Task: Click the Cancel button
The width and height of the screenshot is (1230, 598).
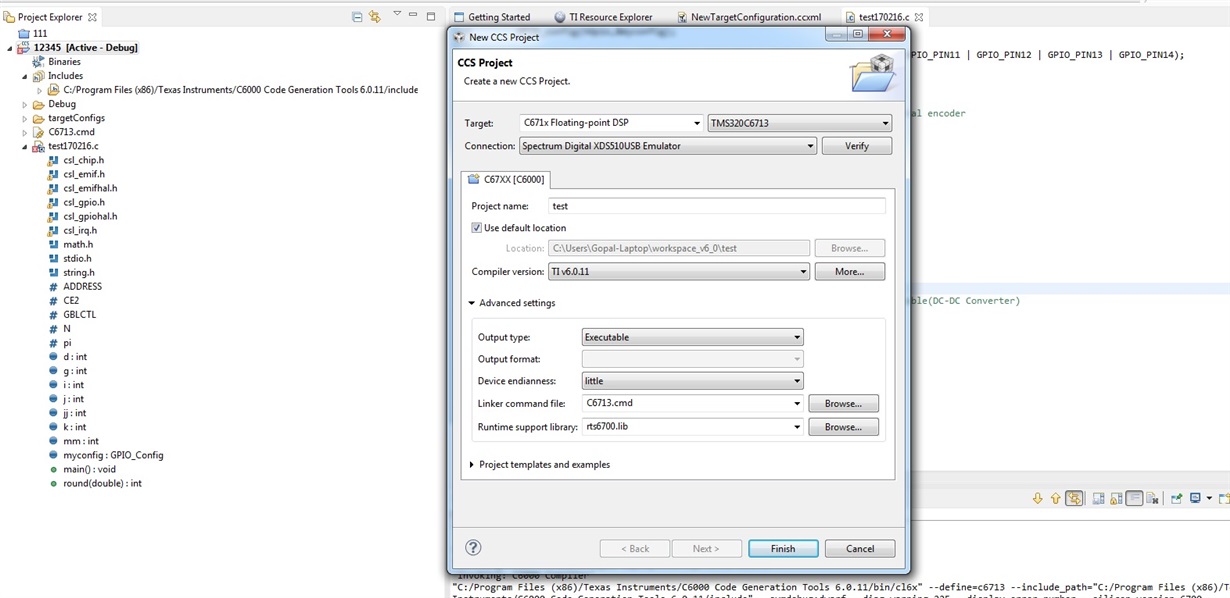Action: tap(860, 548)
